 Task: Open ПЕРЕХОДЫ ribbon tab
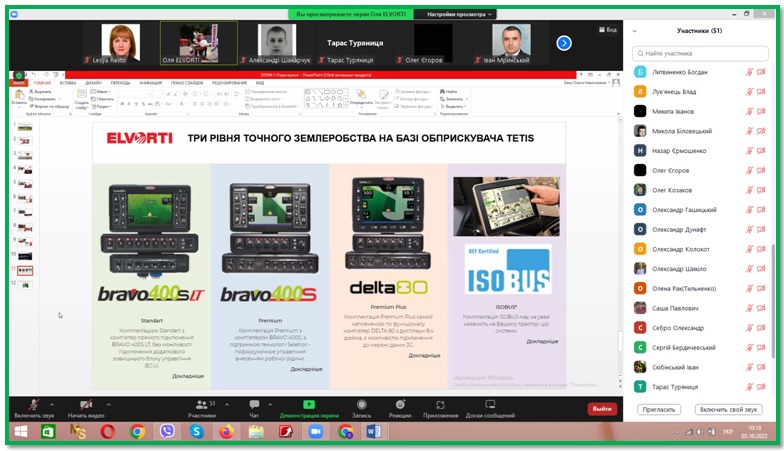point(120,83)
